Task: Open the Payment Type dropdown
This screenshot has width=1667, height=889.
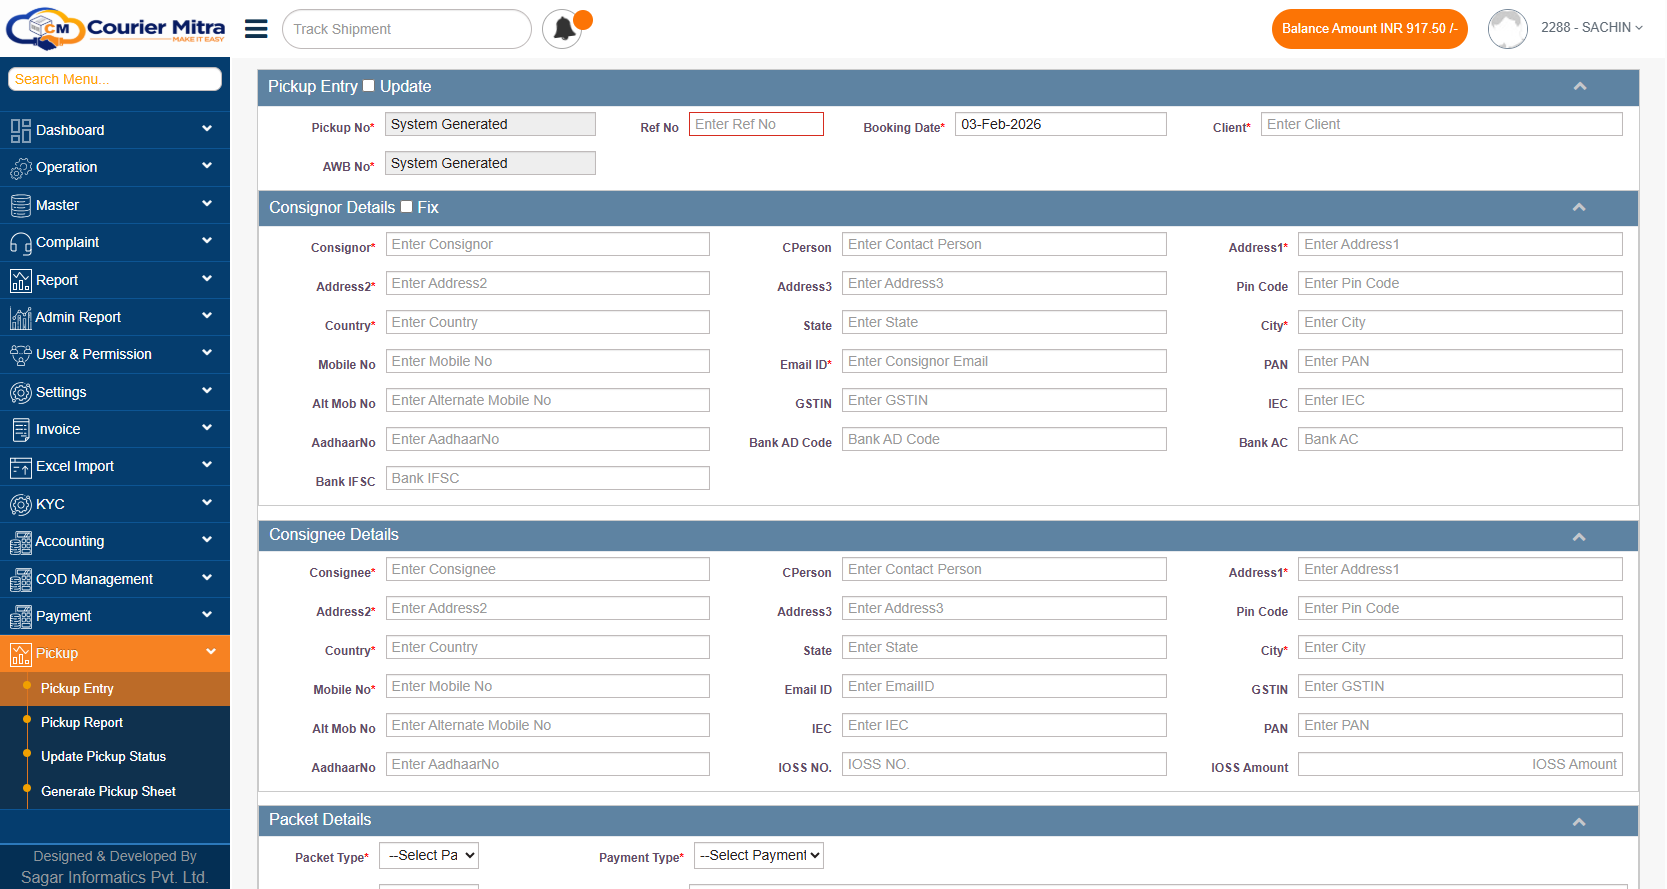Action: pos(759,856)
